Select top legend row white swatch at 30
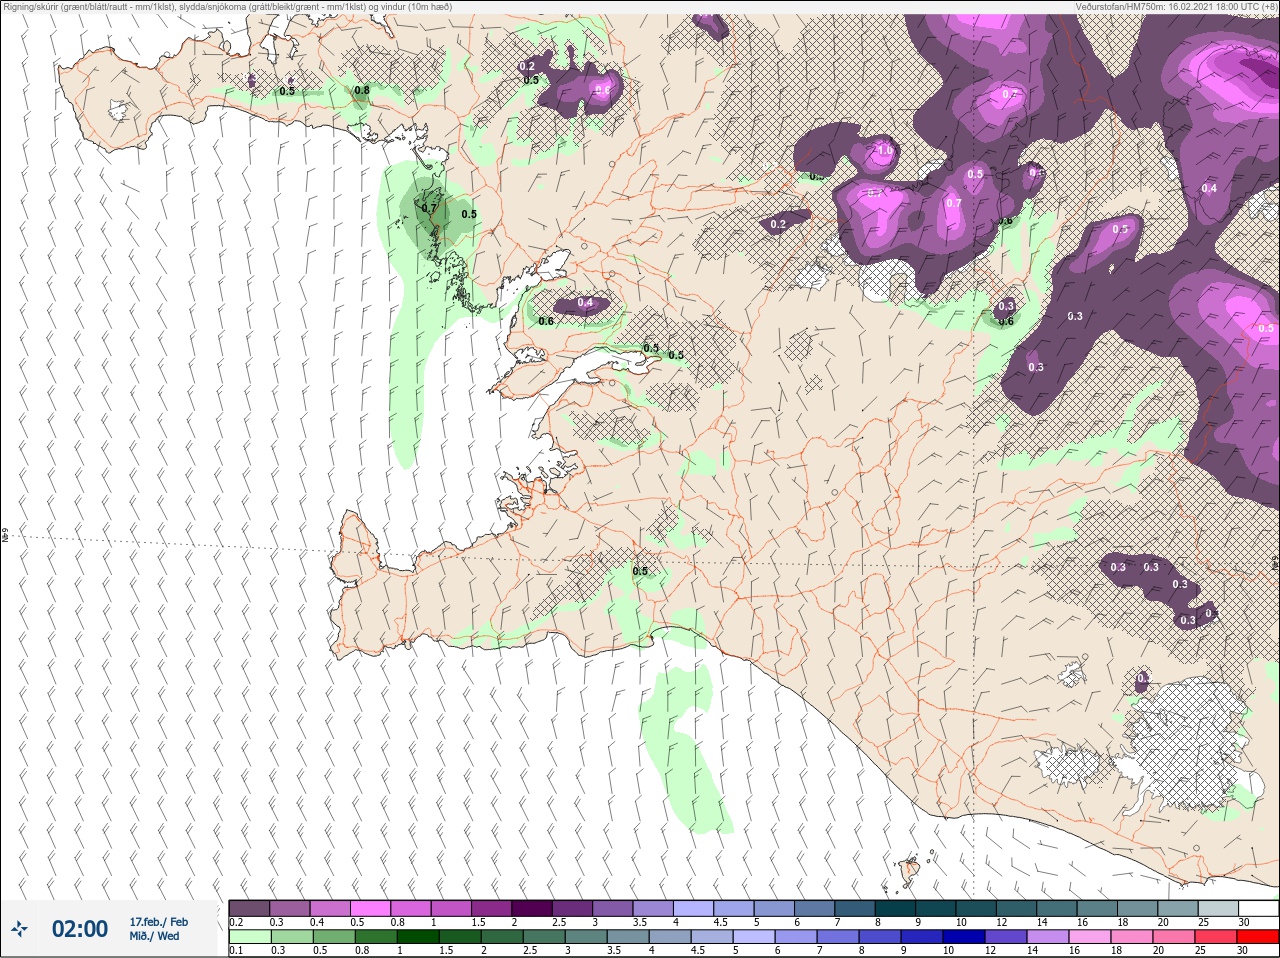This screenshot has width=1280, height=958. [1258, 908]
